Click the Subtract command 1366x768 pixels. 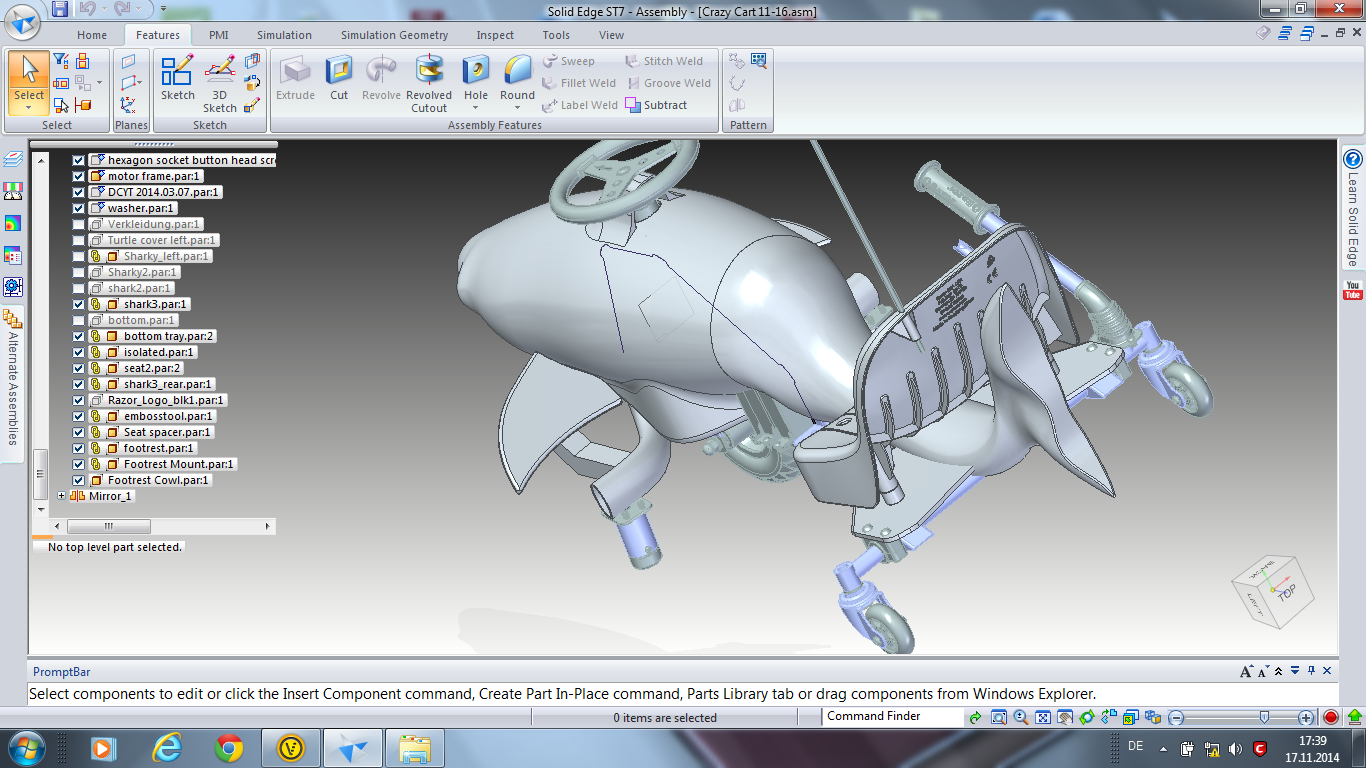tap(657, 105)
